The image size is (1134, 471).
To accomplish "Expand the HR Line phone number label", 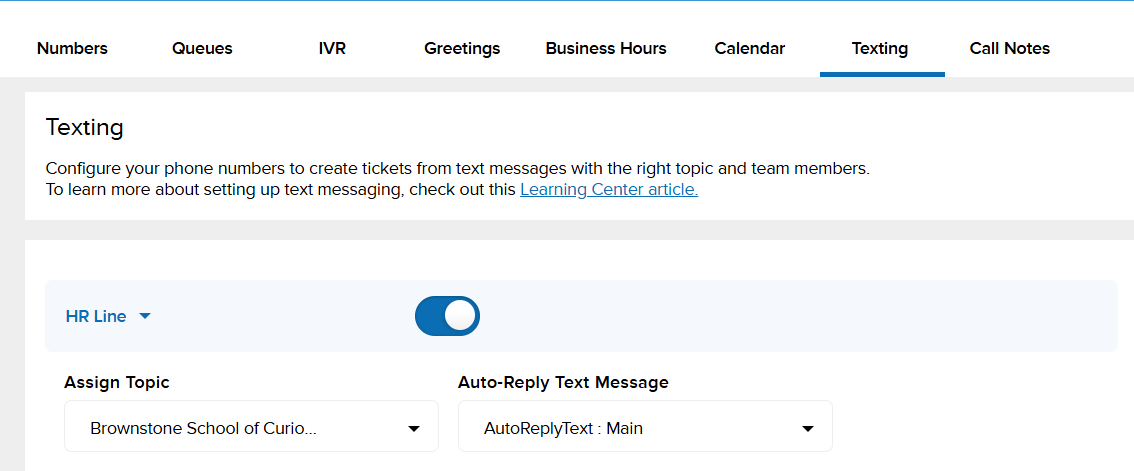I will [96, 316].
